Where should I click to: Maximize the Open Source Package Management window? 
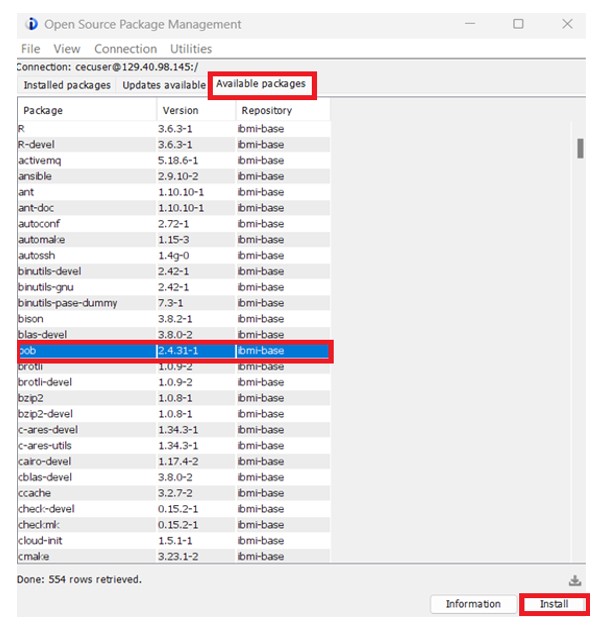tap(518, 24)
